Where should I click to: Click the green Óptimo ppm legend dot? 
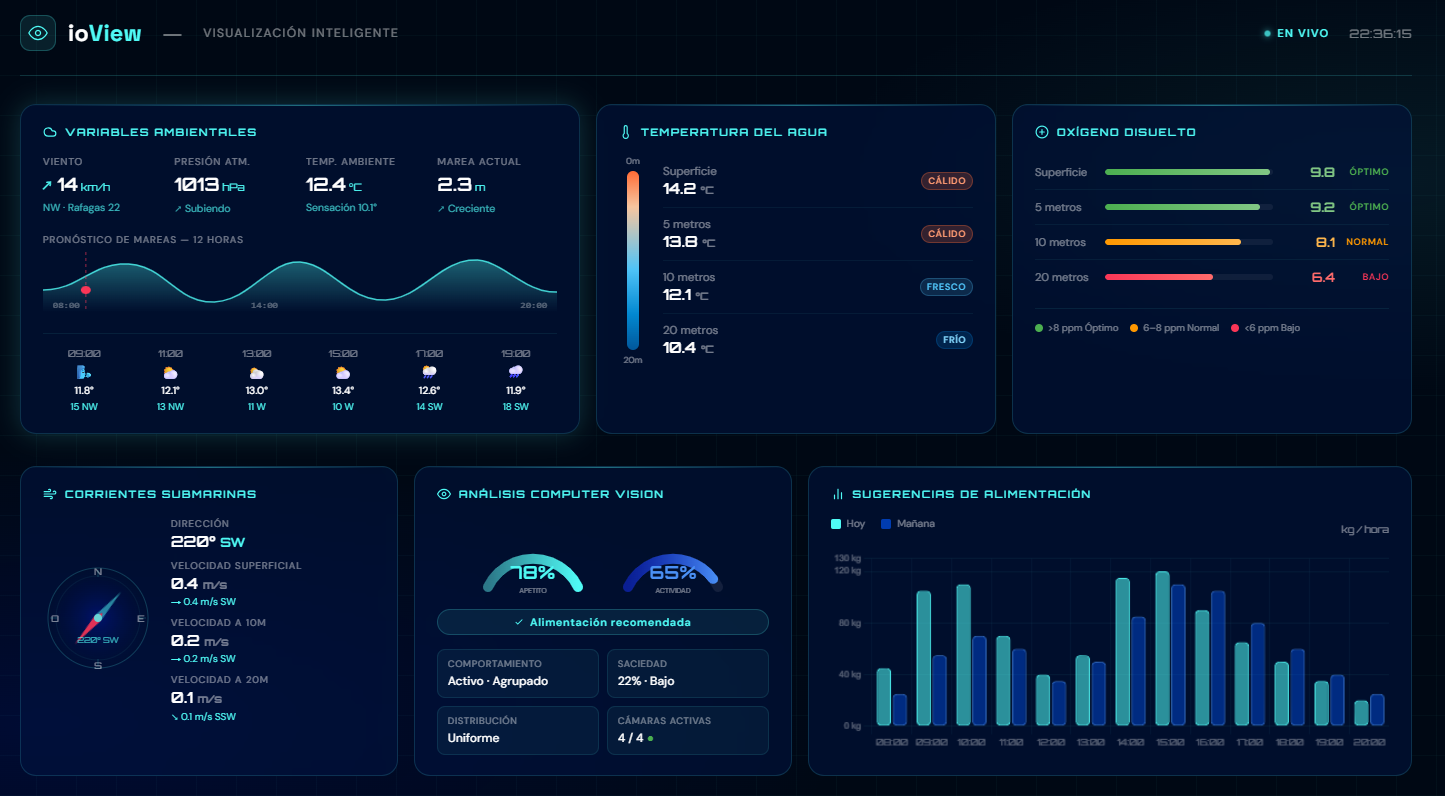[1037, 327]
